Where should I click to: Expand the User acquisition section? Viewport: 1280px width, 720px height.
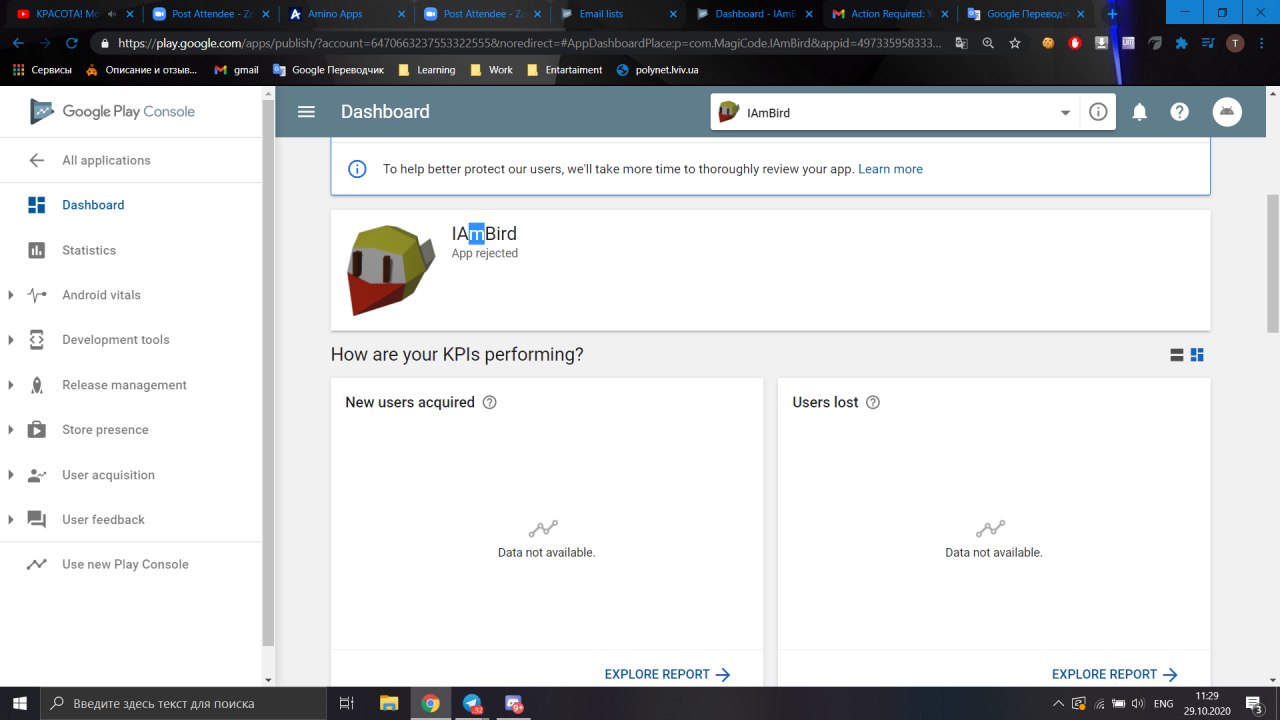(11, 475)
